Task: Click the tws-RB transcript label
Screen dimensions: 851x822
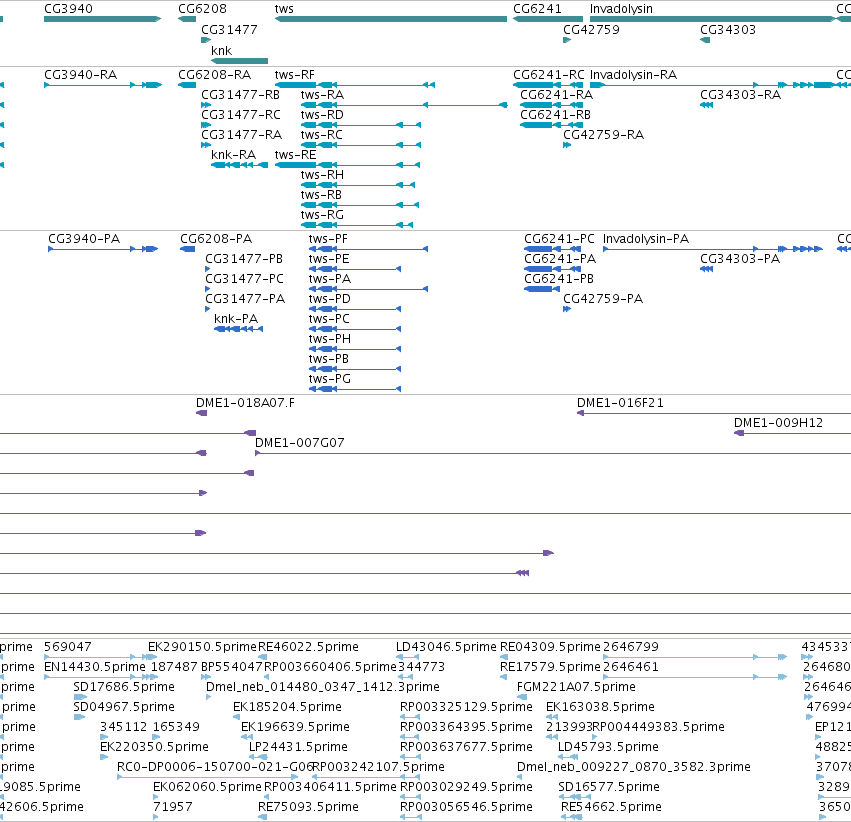Action: pyautogui.click(x=321, y=195)
